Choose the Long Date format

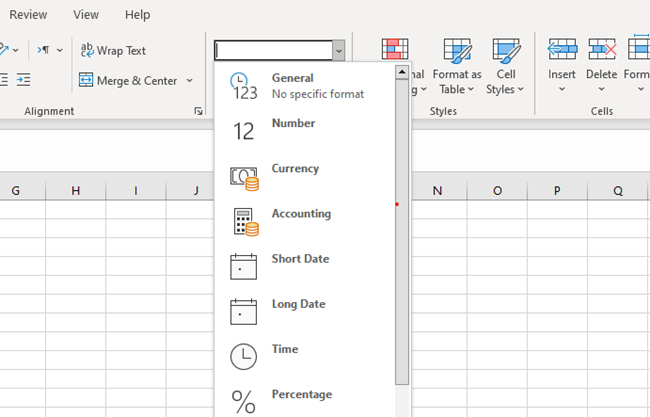297,304
